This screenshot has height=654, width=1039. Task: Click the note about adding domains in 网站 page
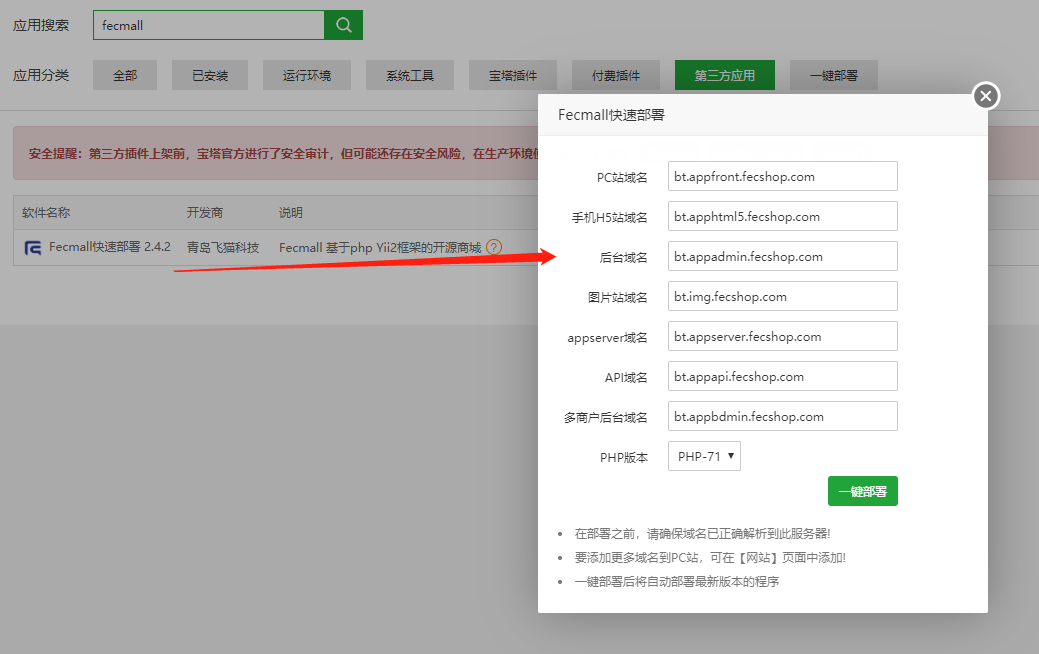[x=710, y=557]
